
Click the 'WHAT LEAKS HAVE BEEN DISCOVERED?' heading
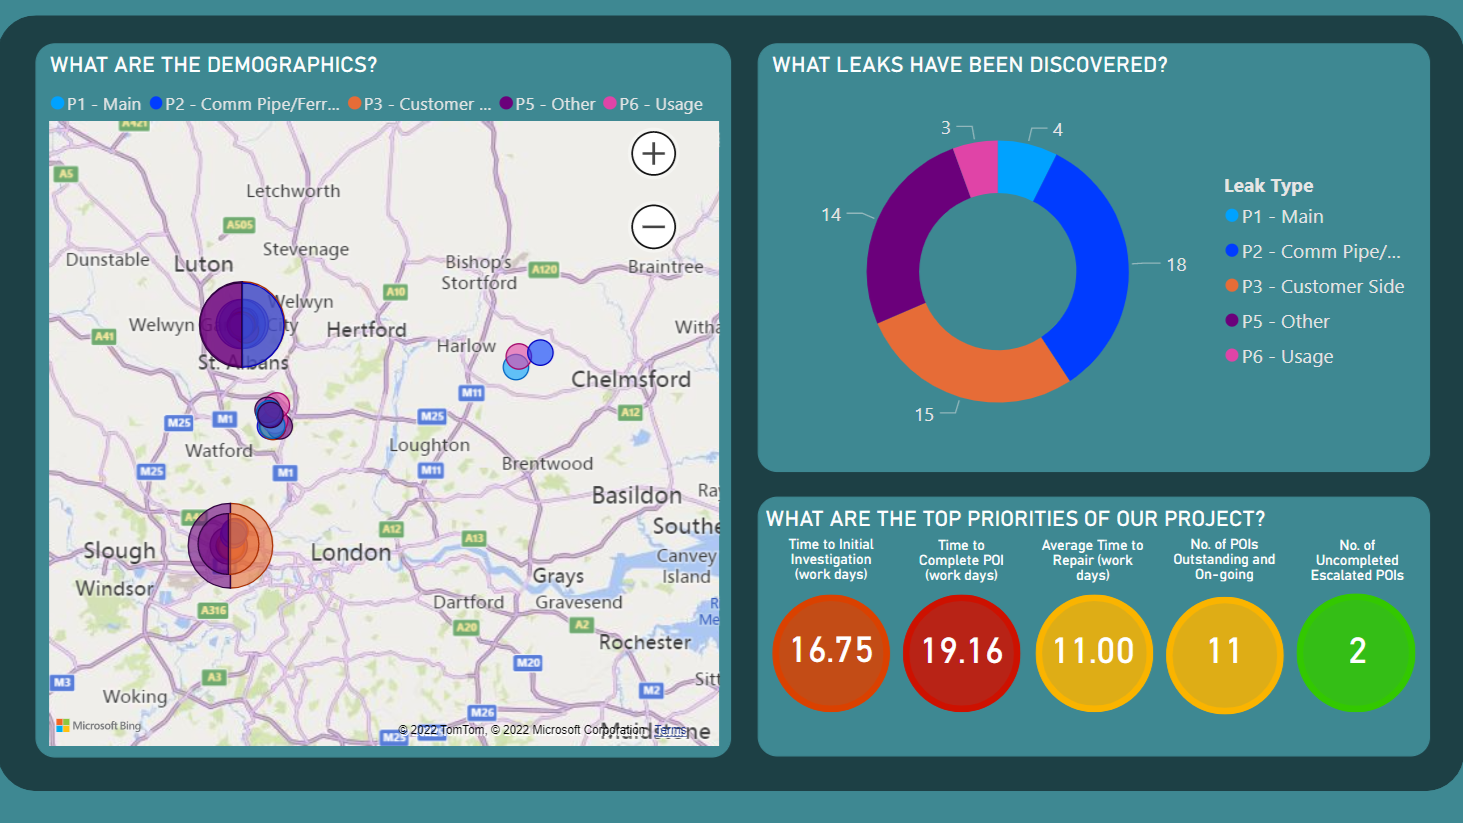970,65
